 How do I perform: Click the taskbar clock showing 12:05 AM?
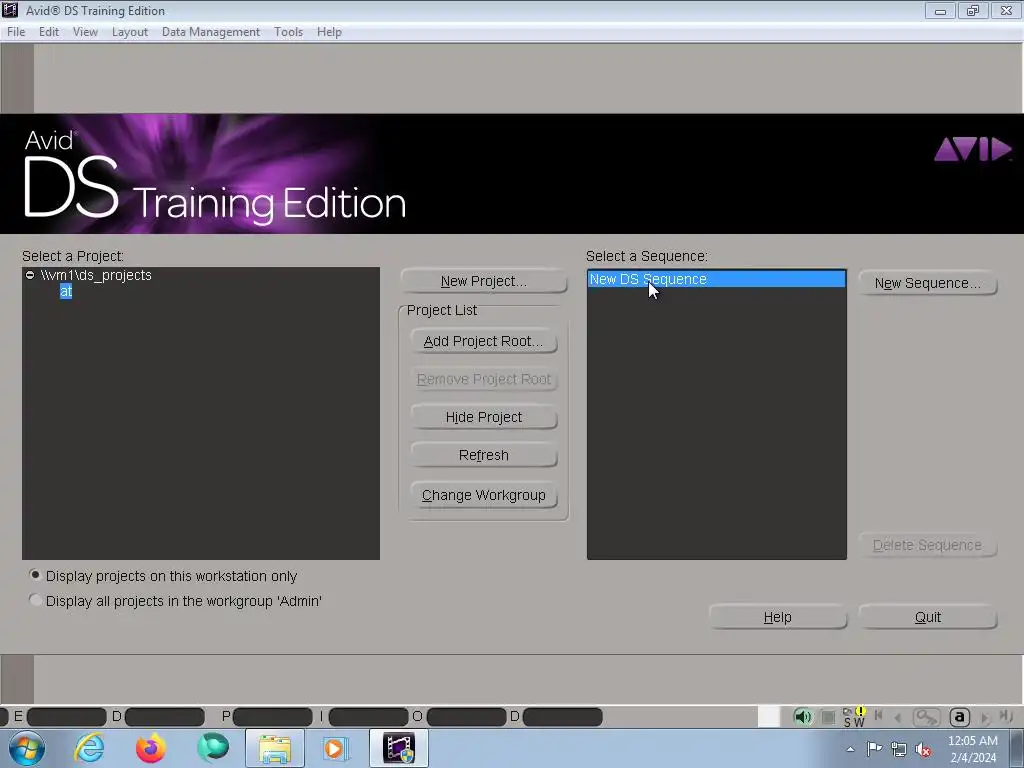tap(972, 749)
